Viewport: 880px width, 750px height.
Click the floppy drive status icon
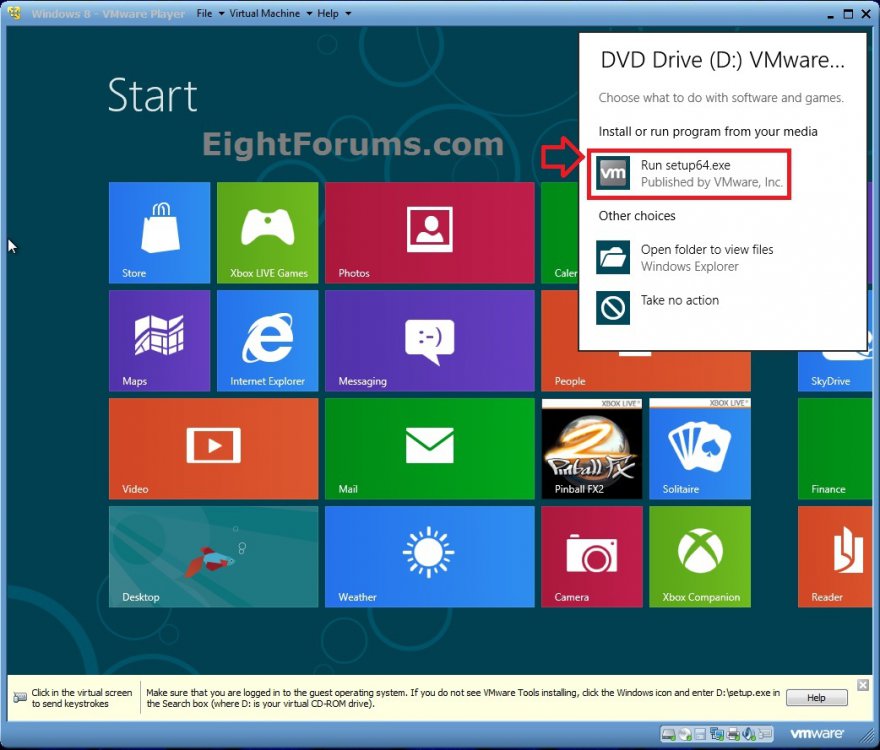pos(700,734)
